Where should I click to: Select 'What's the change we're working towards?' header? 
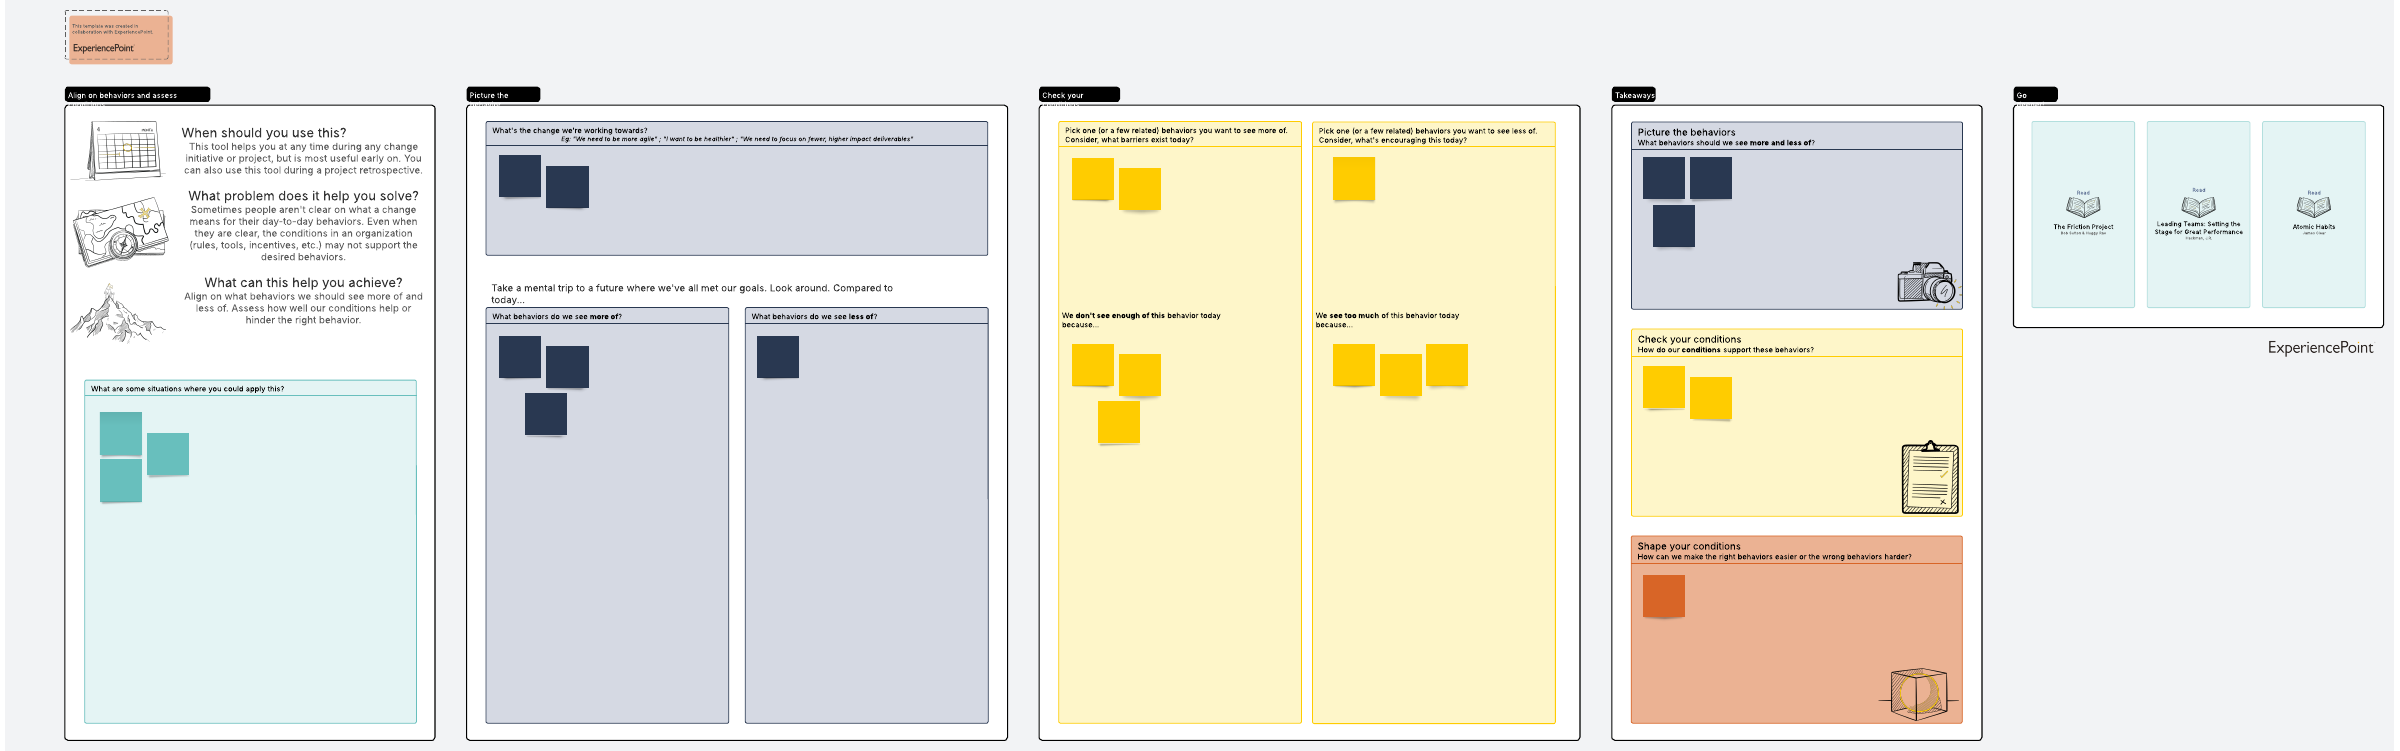point(569,130)
